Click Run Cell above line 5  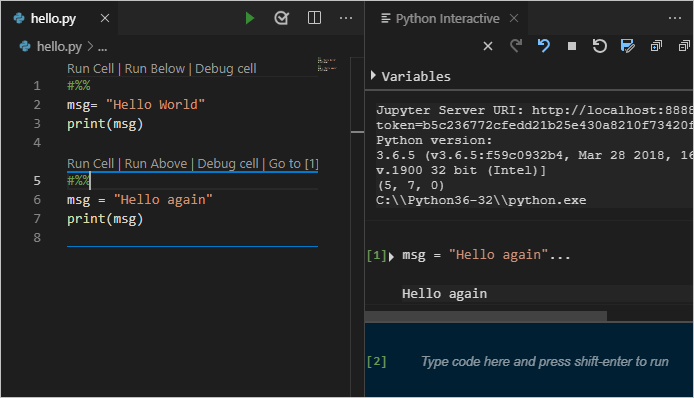pos(90,164)
